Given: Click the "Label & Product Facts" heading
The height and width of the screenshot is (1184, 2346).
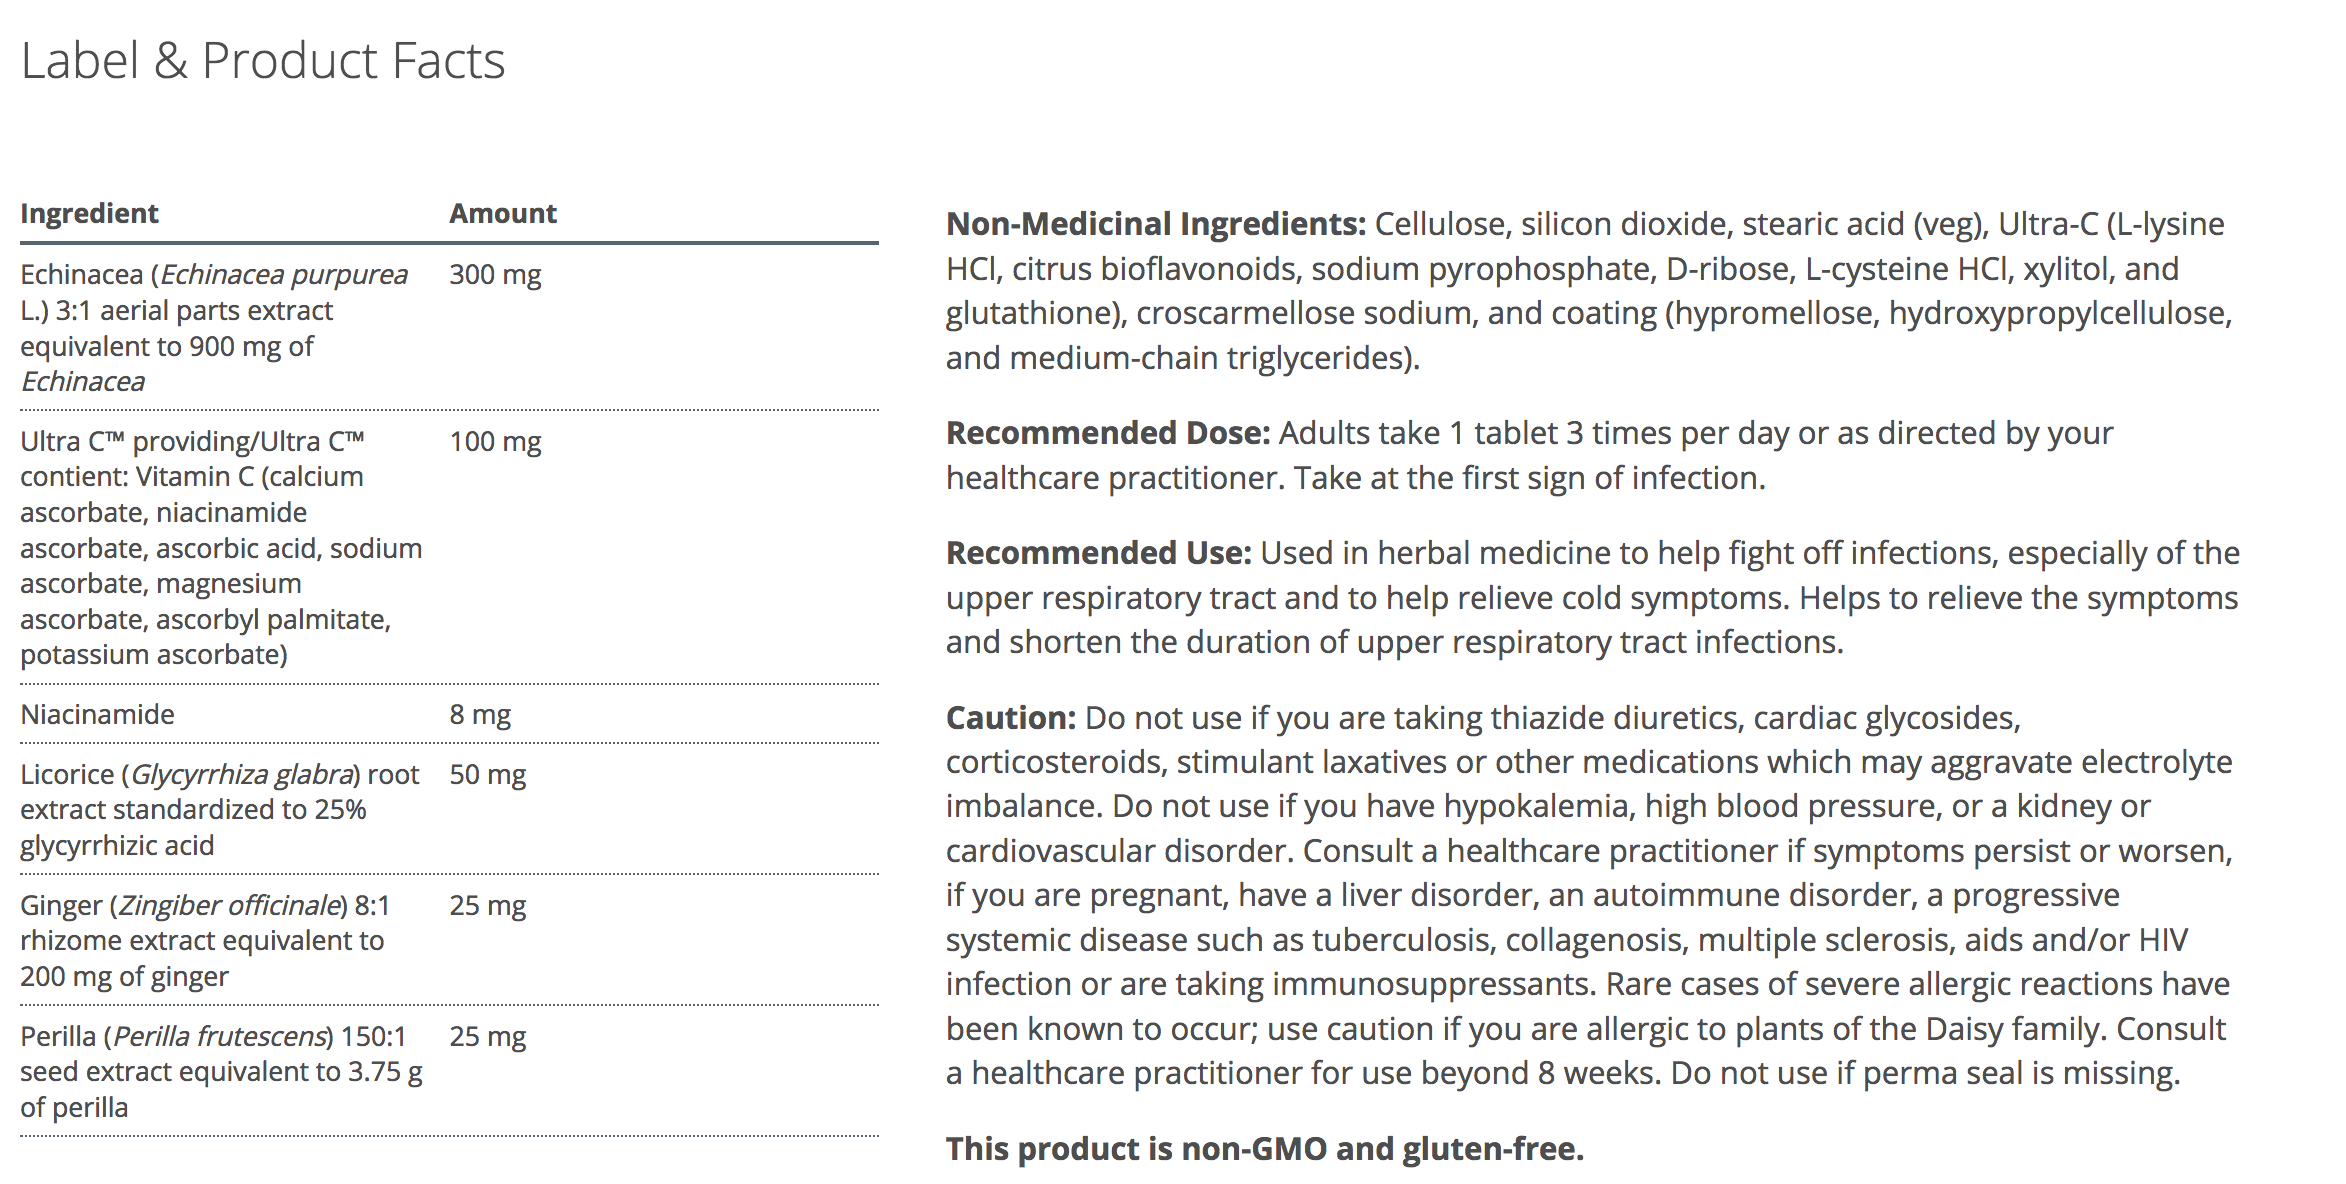Looking at the screenshot, I should coord(263,61).
